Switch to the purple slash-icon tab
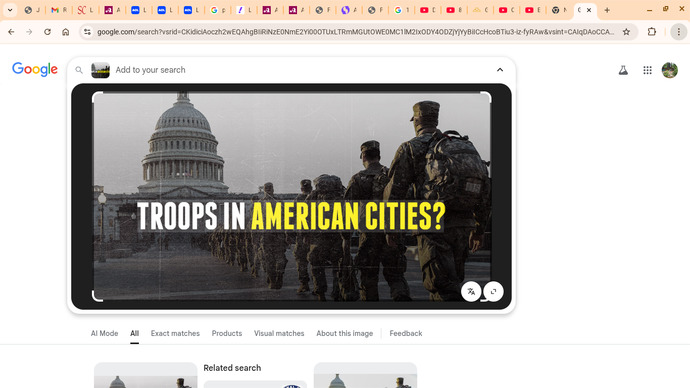This screenshot has height=388, width=690. tap(243, 10)
